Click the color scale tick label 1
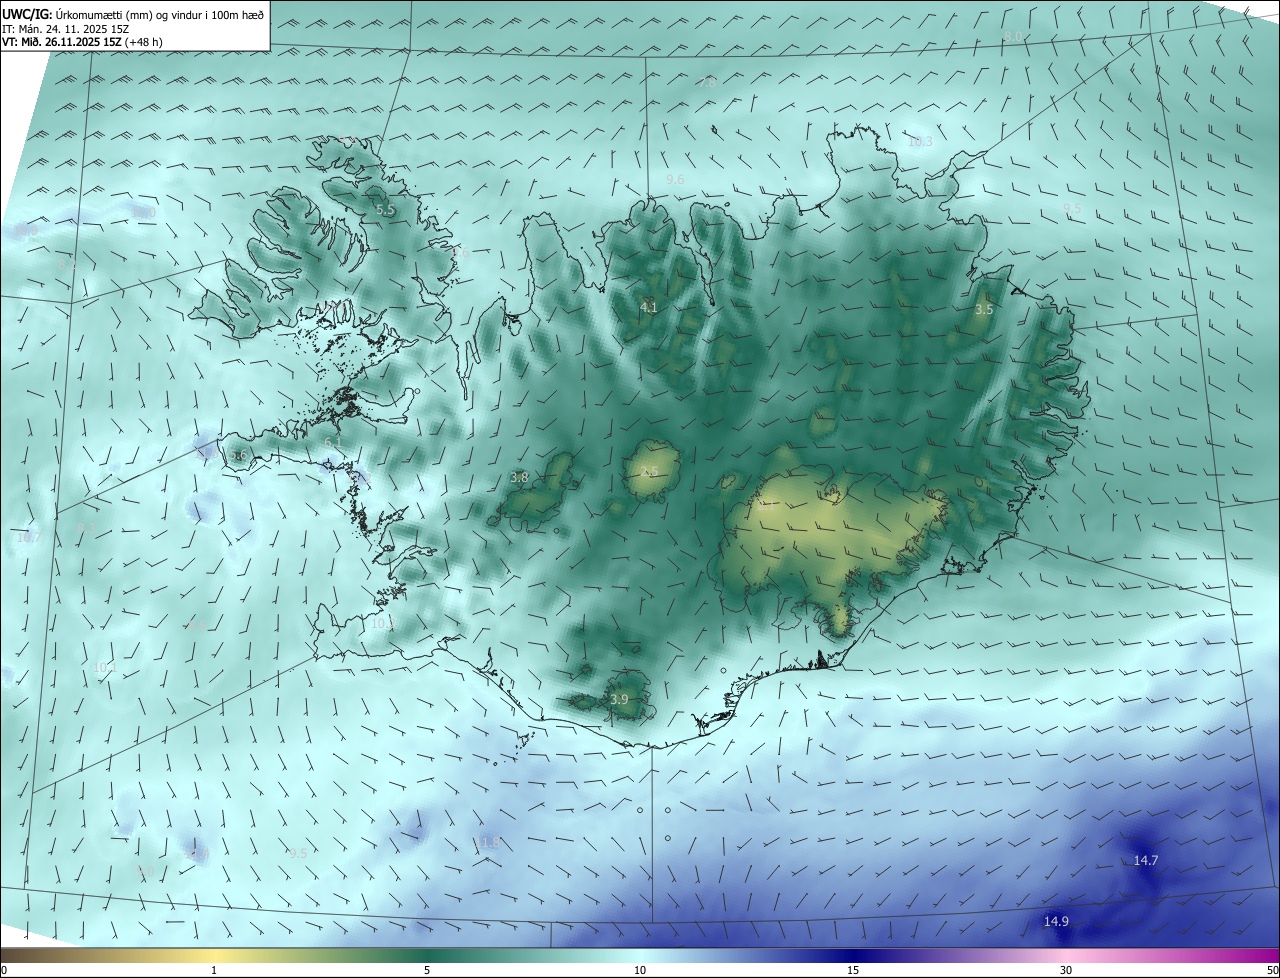The height and width of the screenshot is (978, 1280). (214, 970)
